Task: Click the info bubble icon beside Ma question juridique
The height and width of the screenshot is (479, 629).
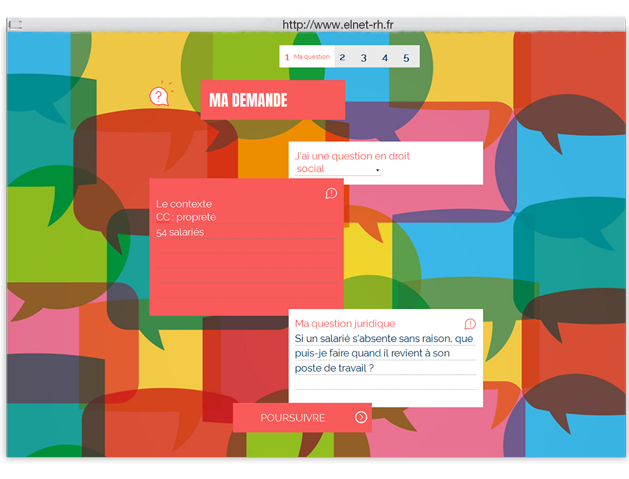Action: [x=470, y=323]
